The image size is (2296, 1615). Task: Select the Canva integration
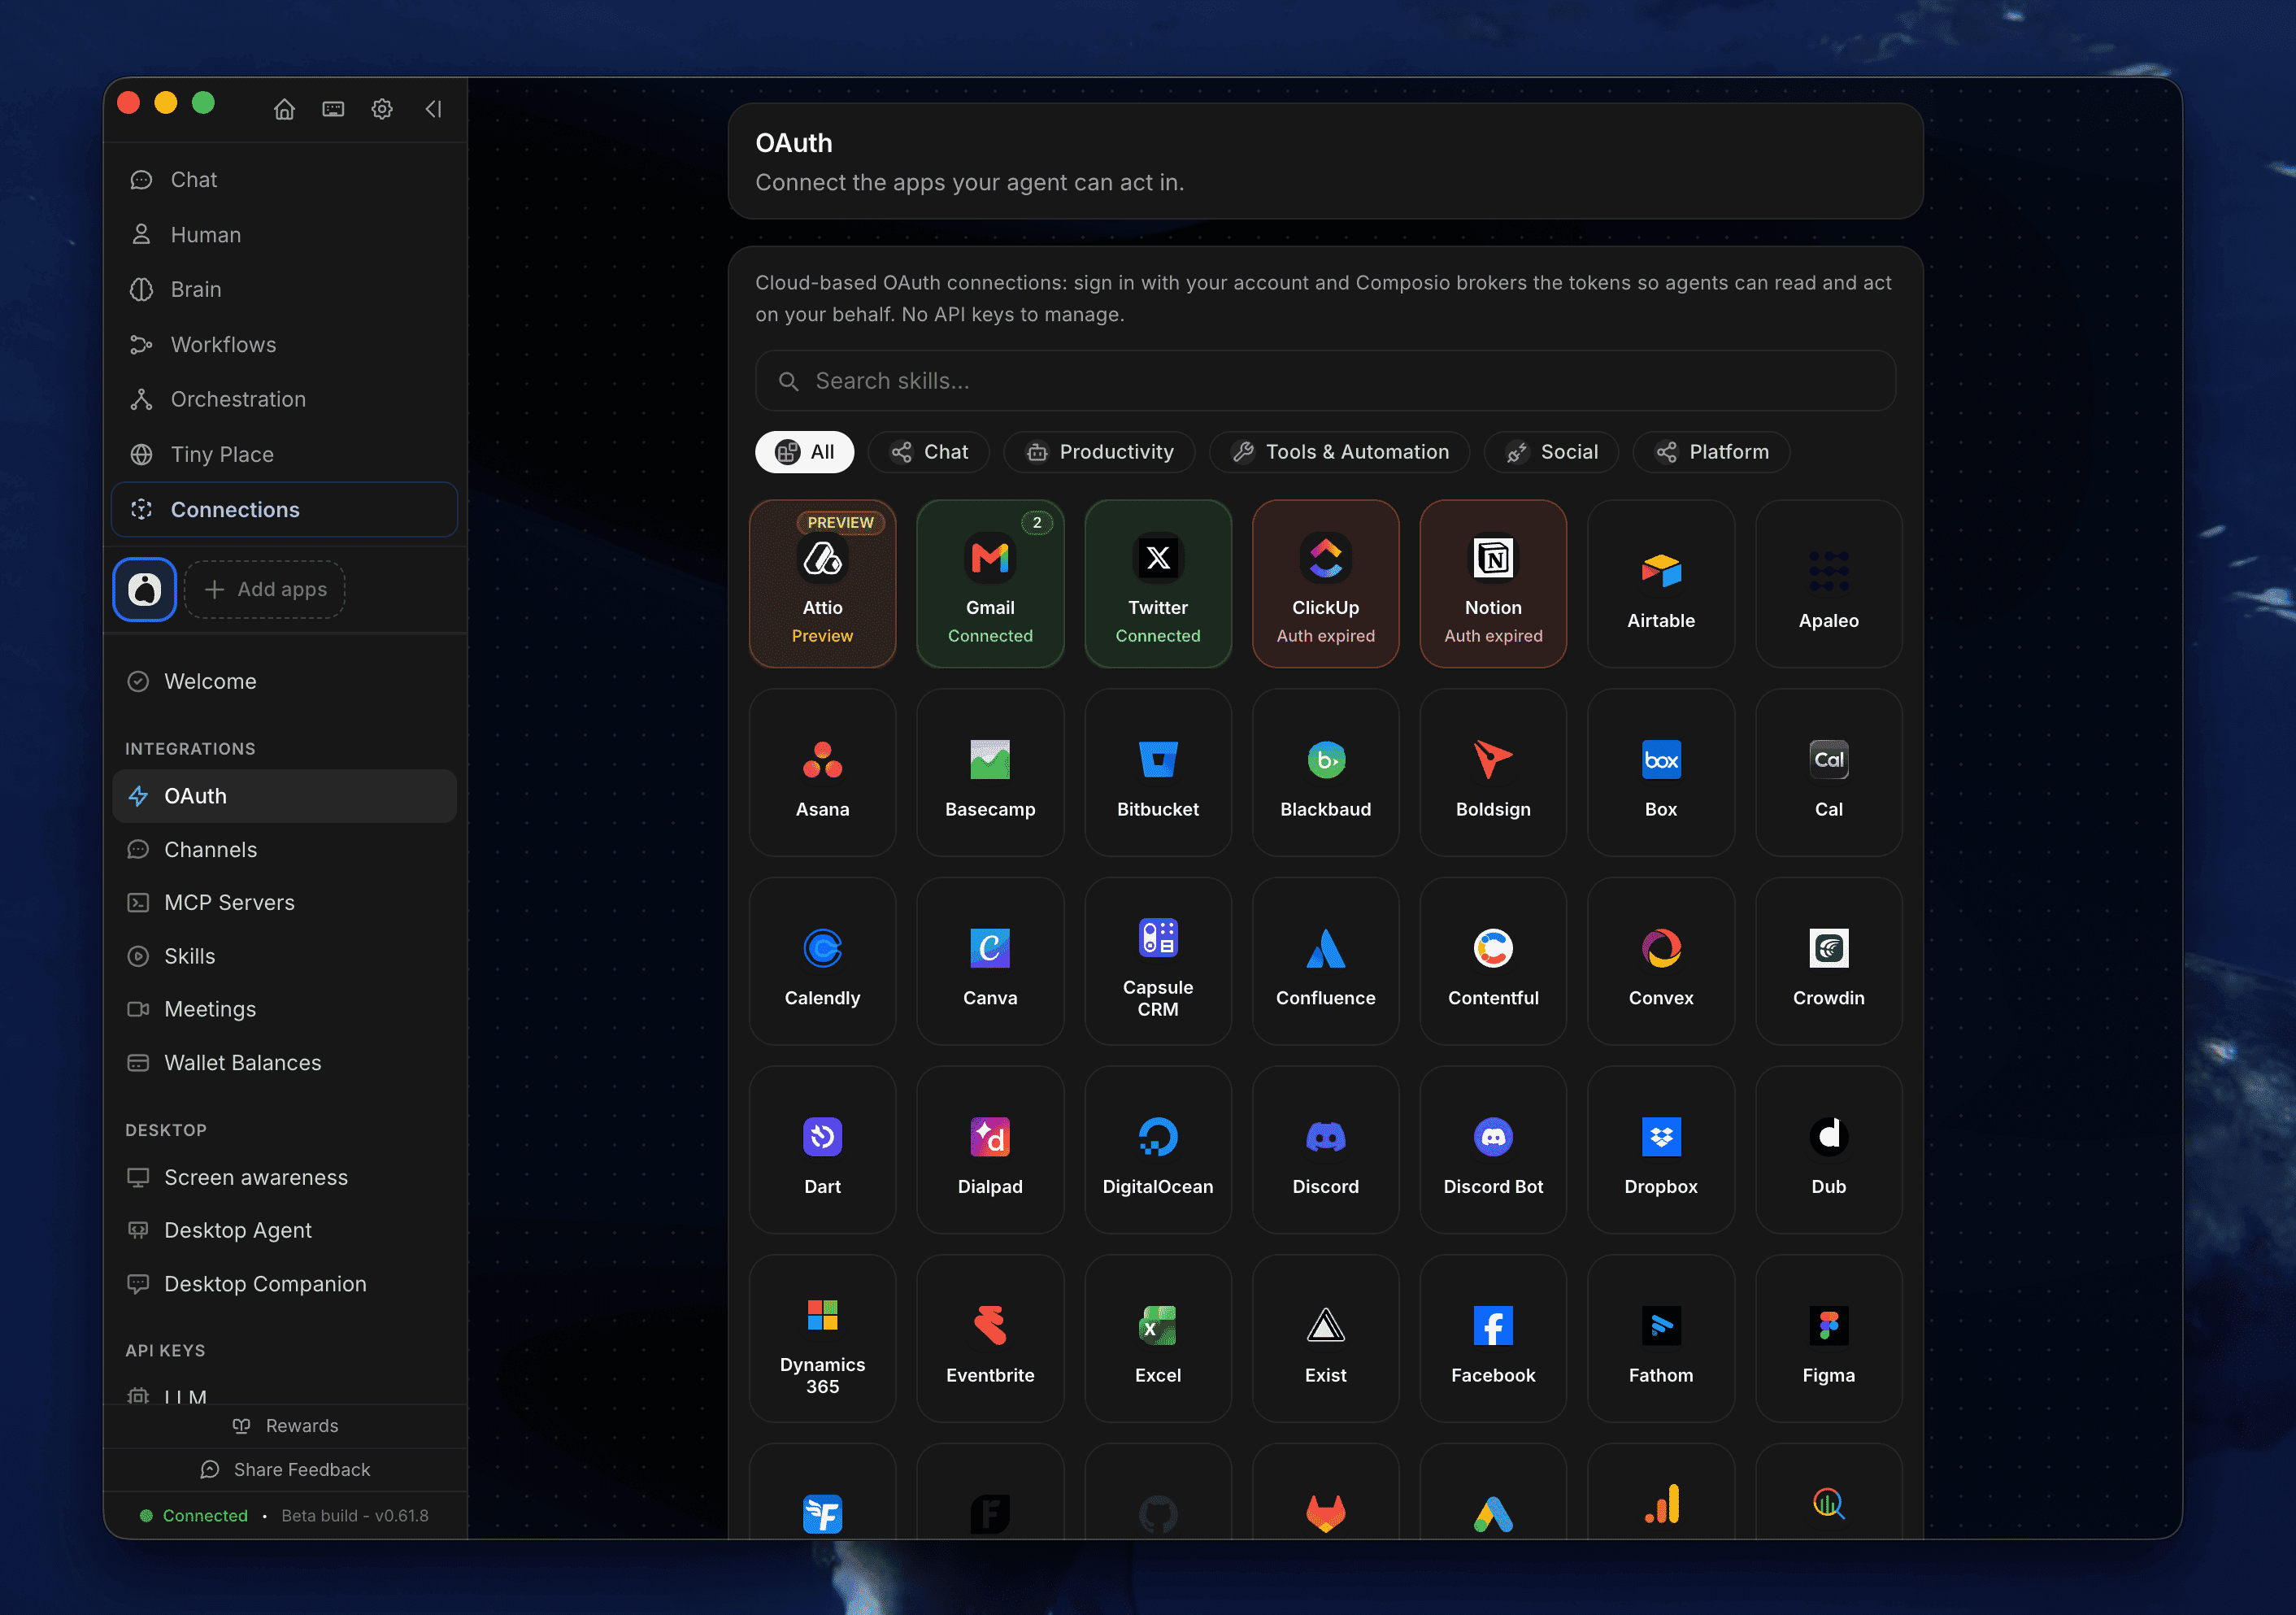tap(990, 961)
